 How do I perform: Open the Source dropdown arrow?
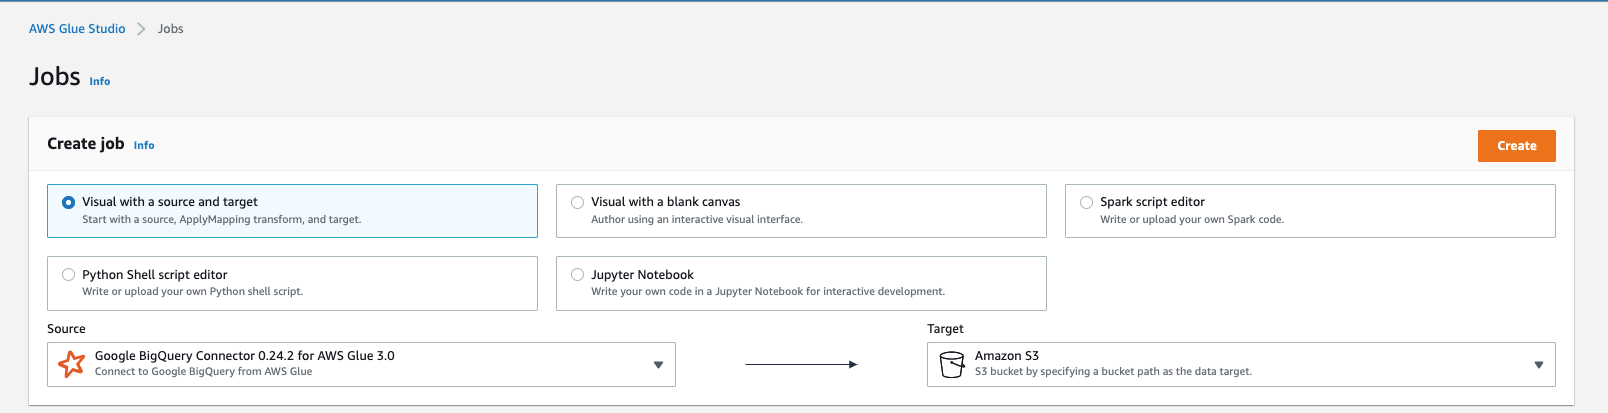click(x=658, y=365)
